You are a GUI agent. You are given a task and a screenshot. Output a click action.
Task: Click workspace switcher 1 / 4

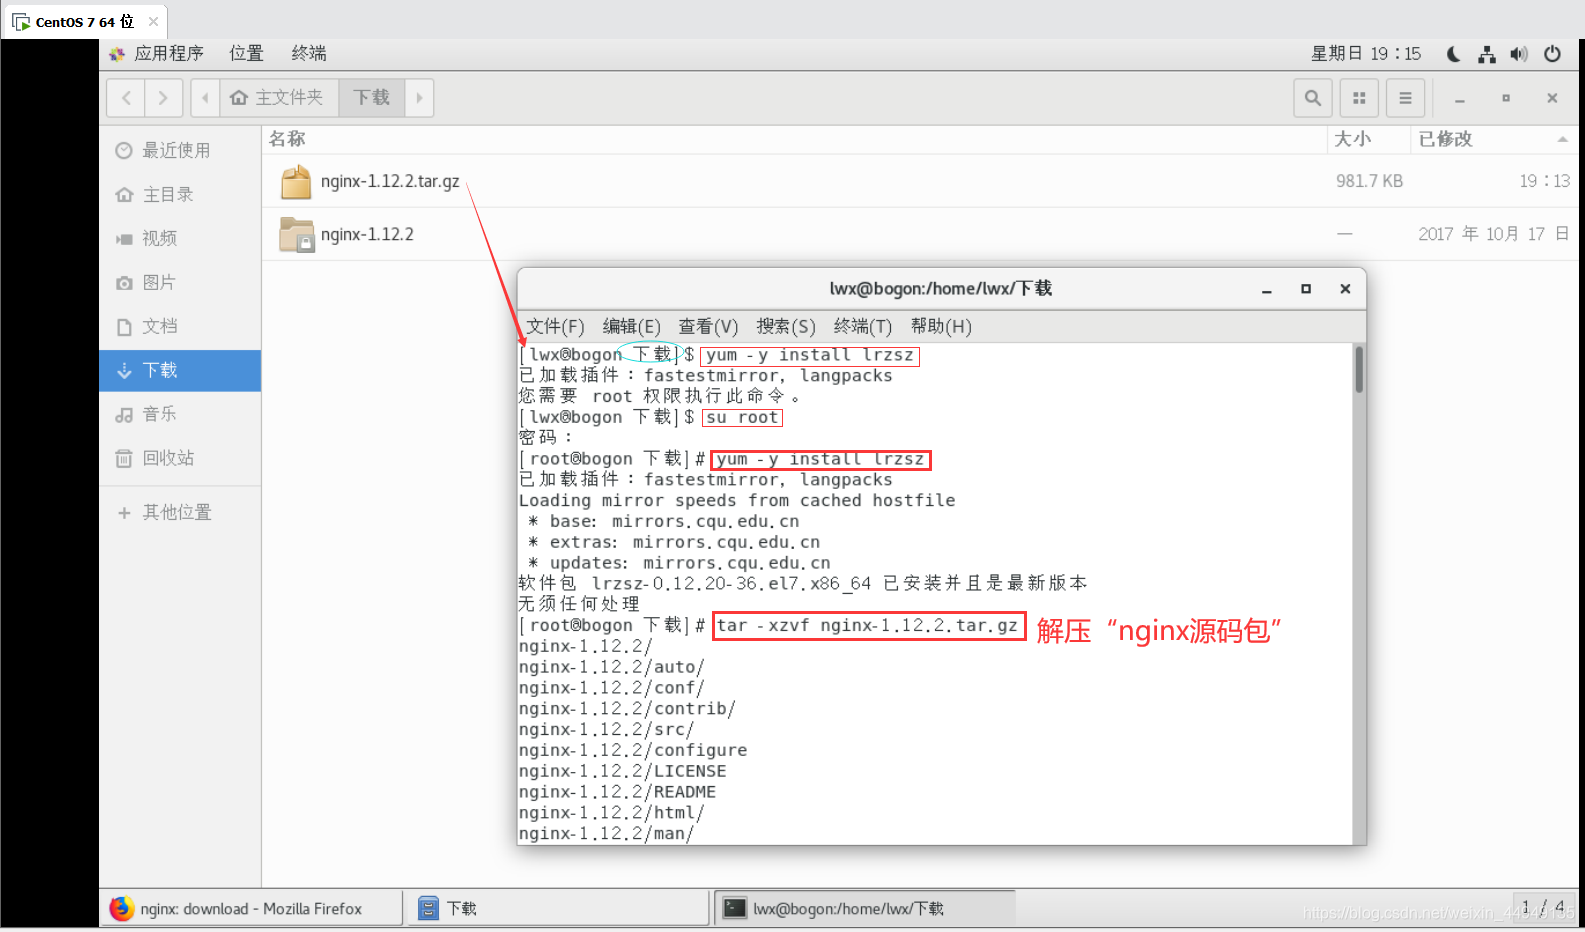tap(1545, 907)
